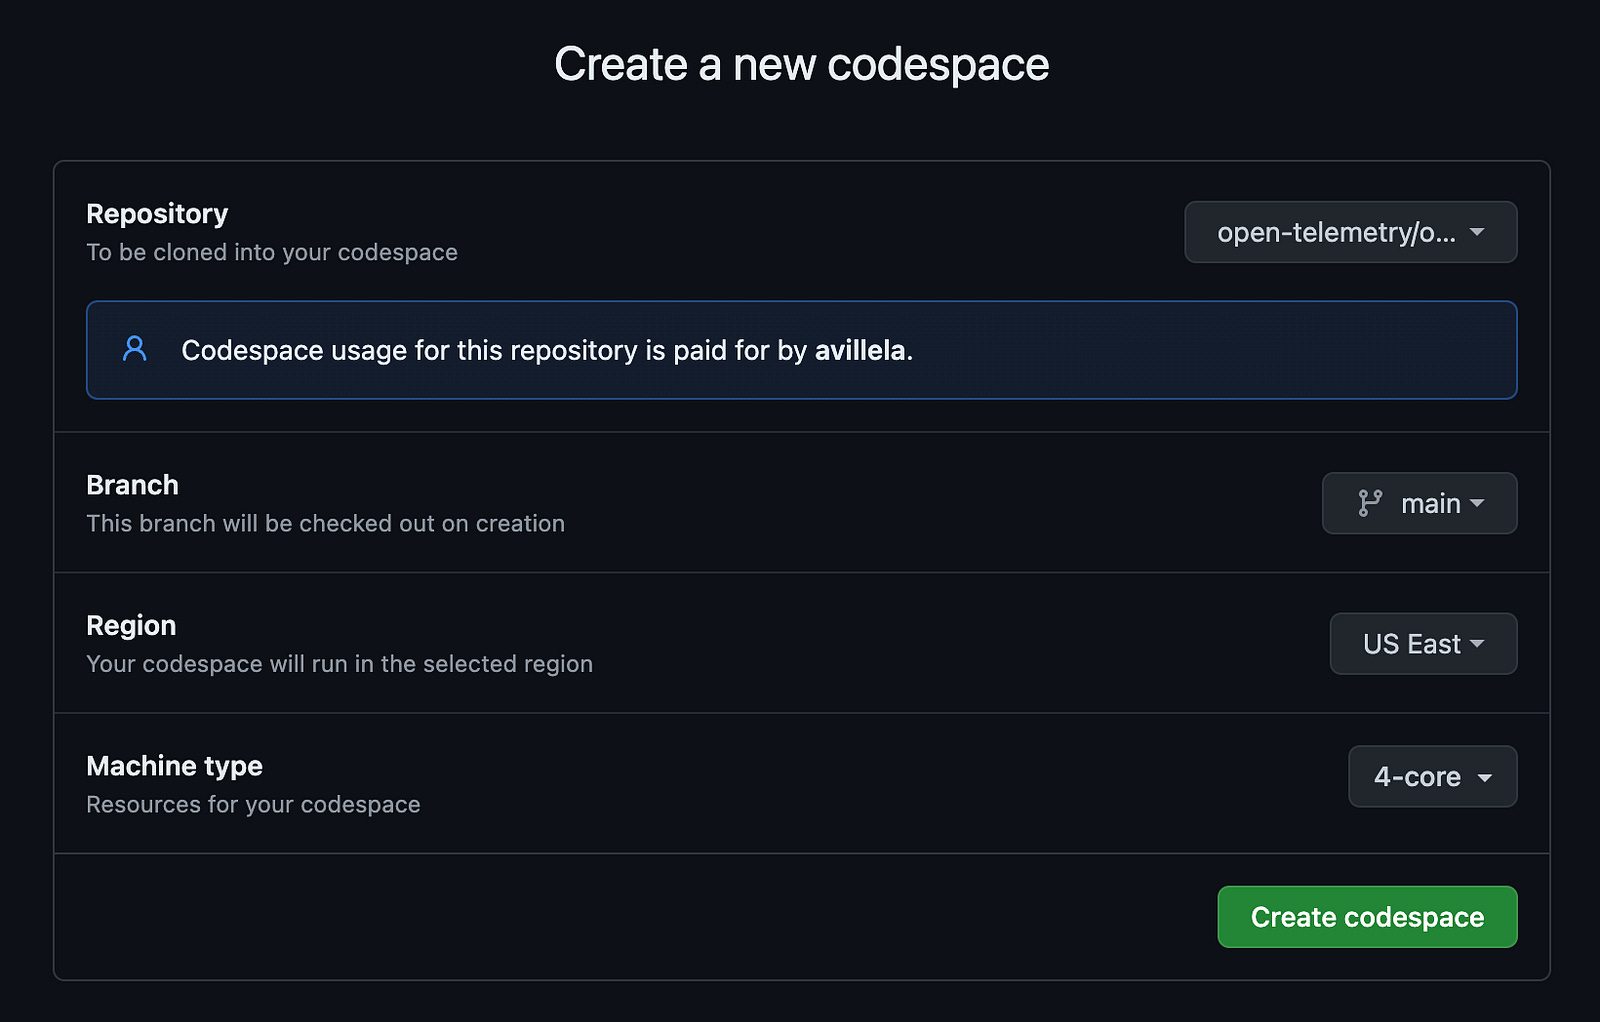Click 'Codespace usage for this repository' message
The image size is (1600, 1022).
tap(547, 350)
